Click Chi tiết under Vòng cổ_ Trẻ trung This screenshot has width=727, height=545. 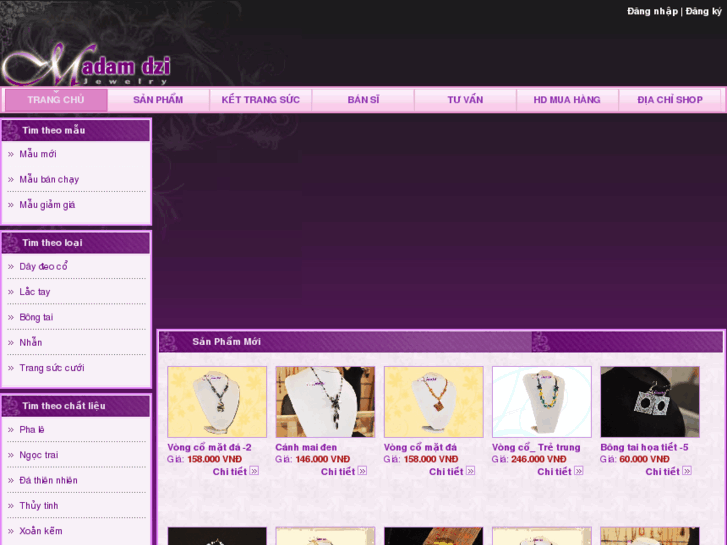(554, 472)
